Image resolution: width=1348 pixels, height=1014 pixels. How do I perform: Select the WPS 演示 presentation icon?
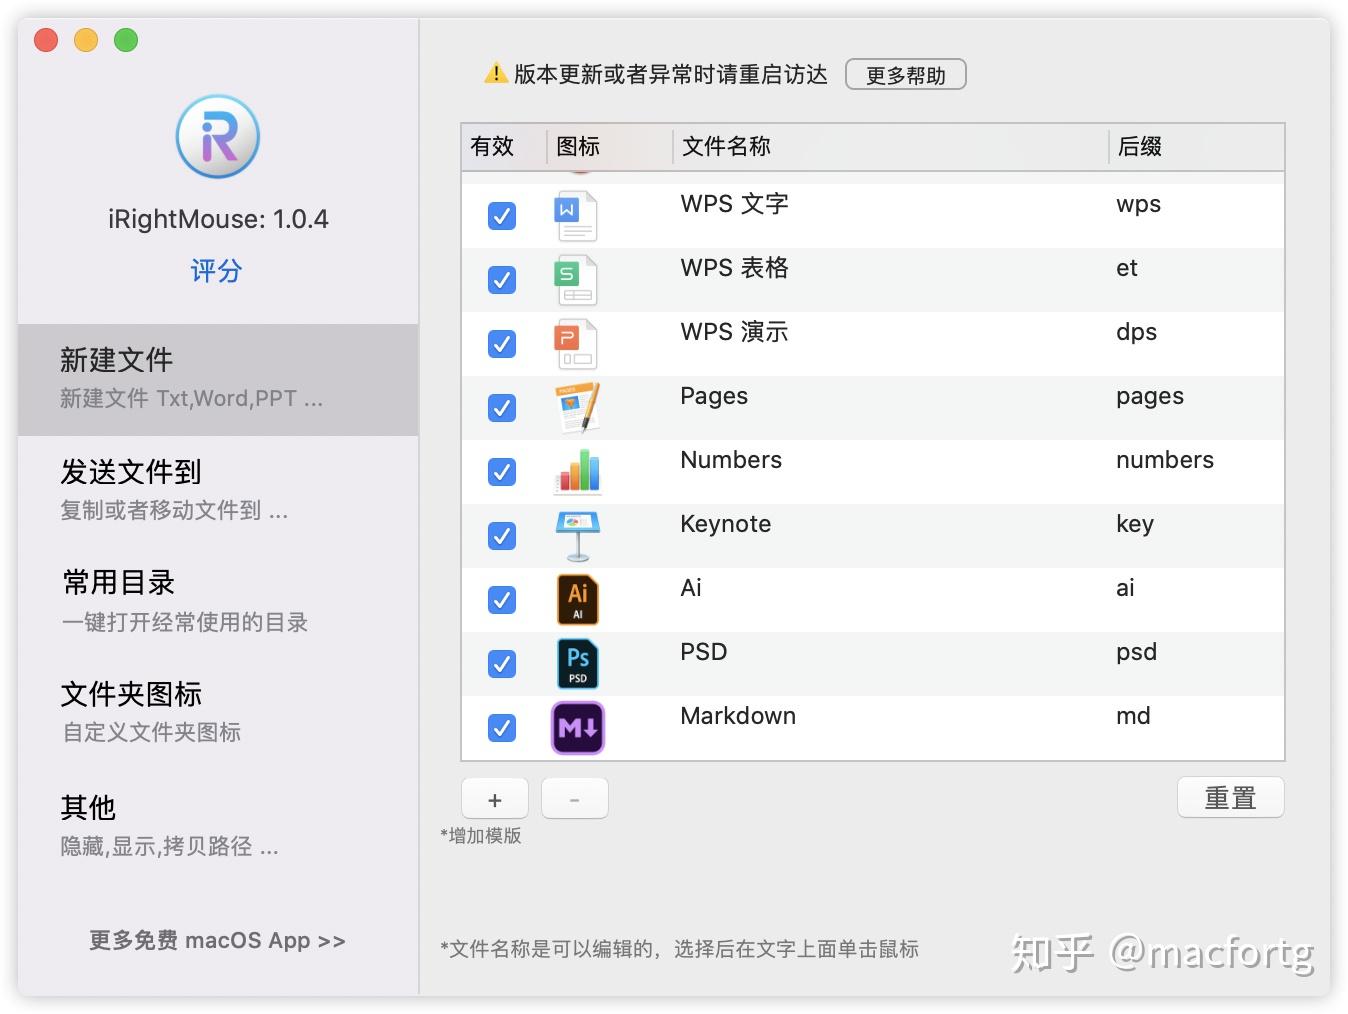tap(575, 343)
